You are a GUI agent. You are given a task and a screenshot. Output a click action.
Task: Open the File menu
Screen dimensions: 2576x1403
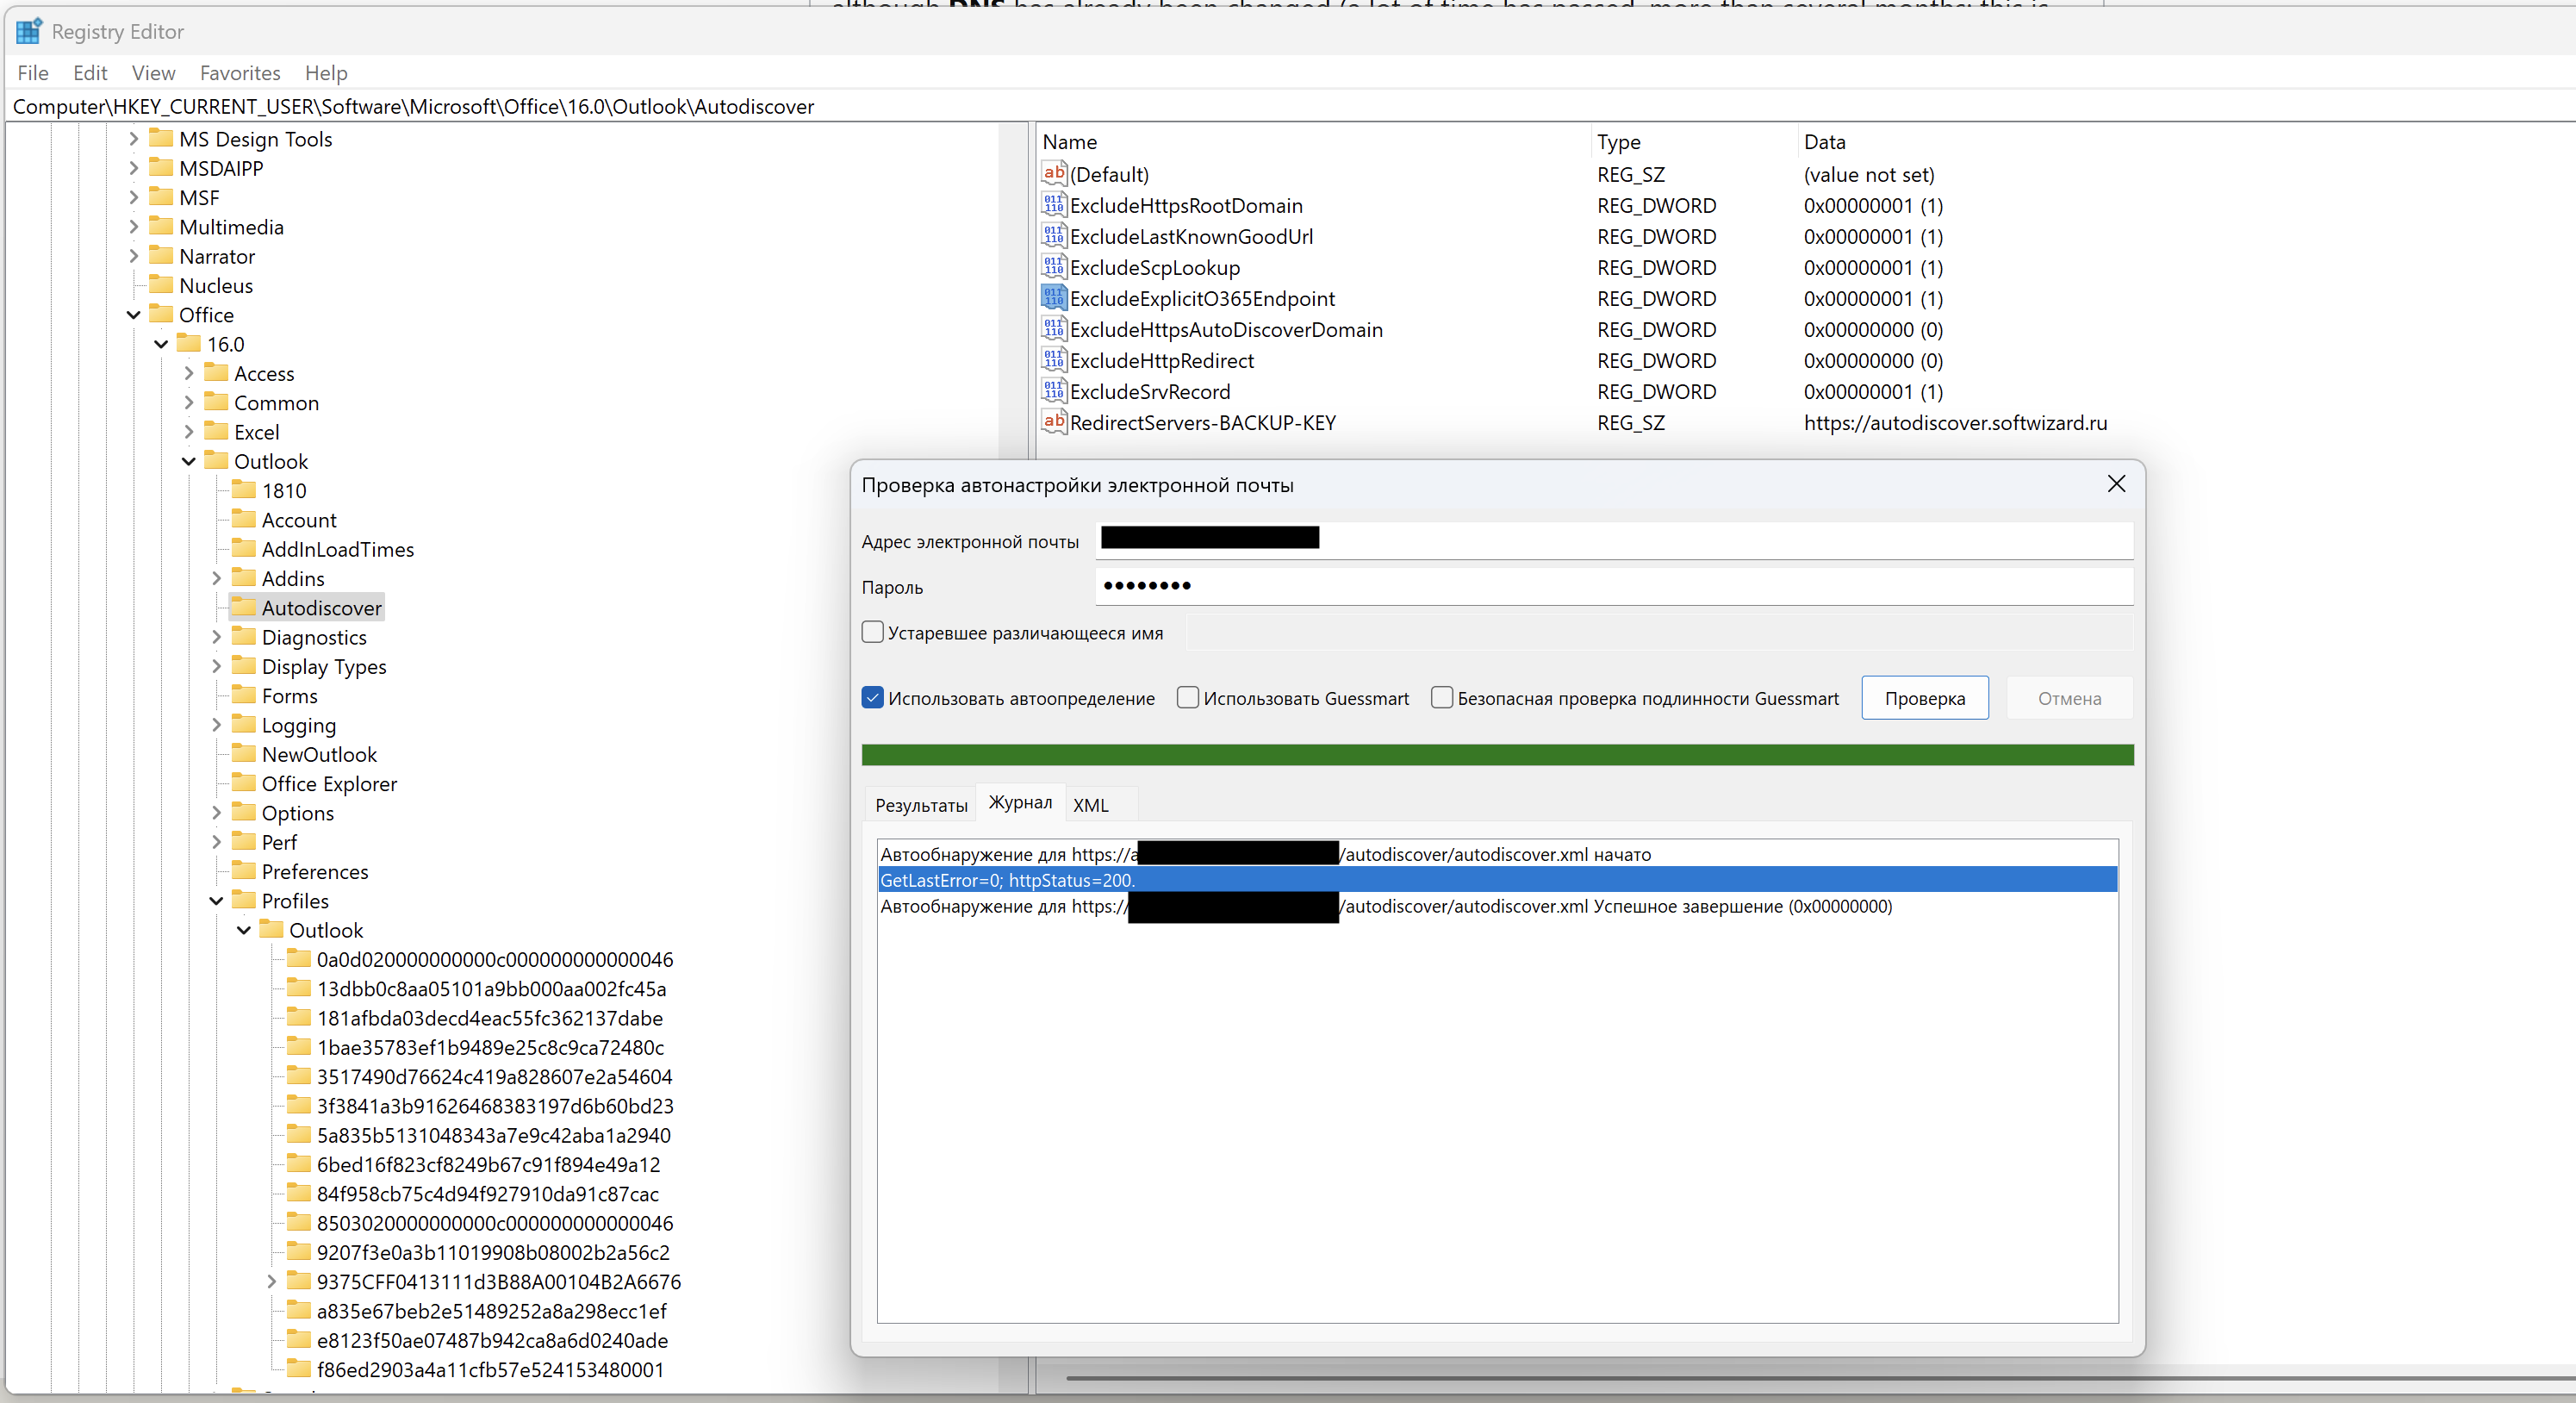pyautogui.click(x=33, y=73)
